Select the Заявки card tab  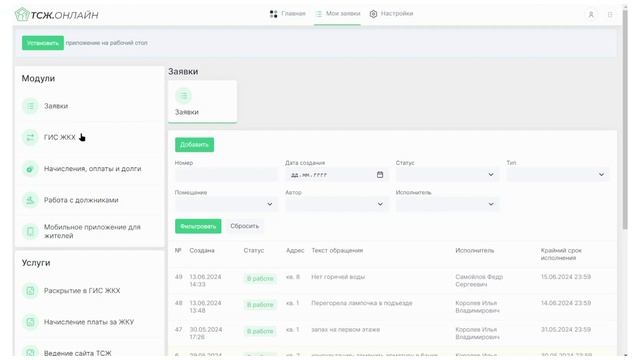click(202, 102)
